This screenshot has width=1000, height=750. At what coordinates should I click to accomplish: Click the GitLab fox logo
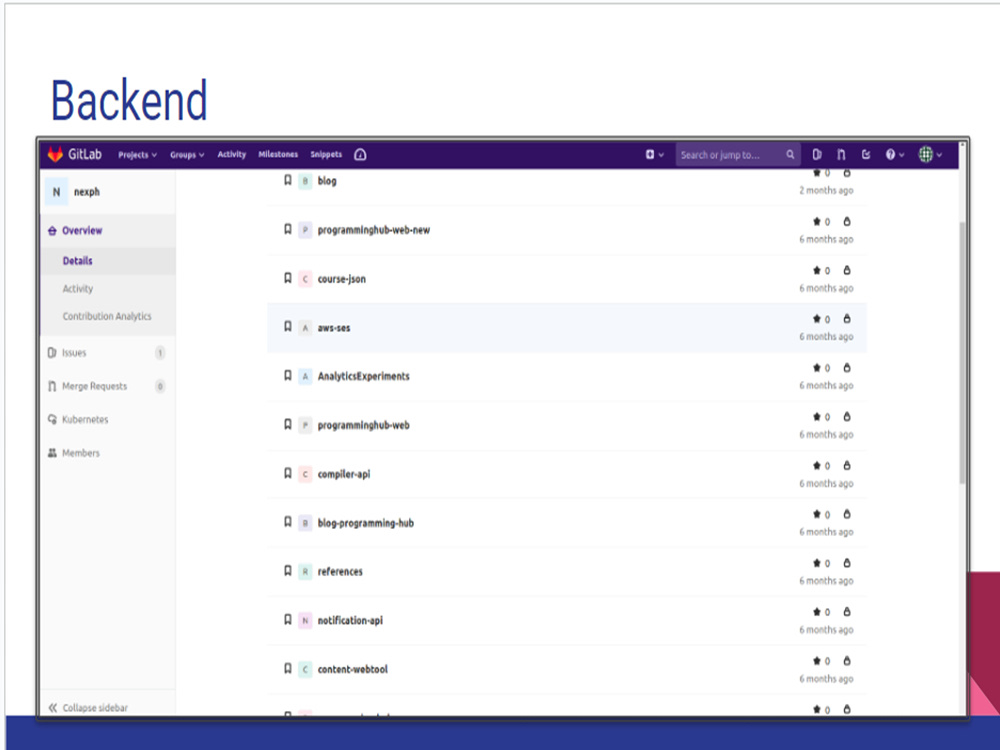click(x=55, y=154)
